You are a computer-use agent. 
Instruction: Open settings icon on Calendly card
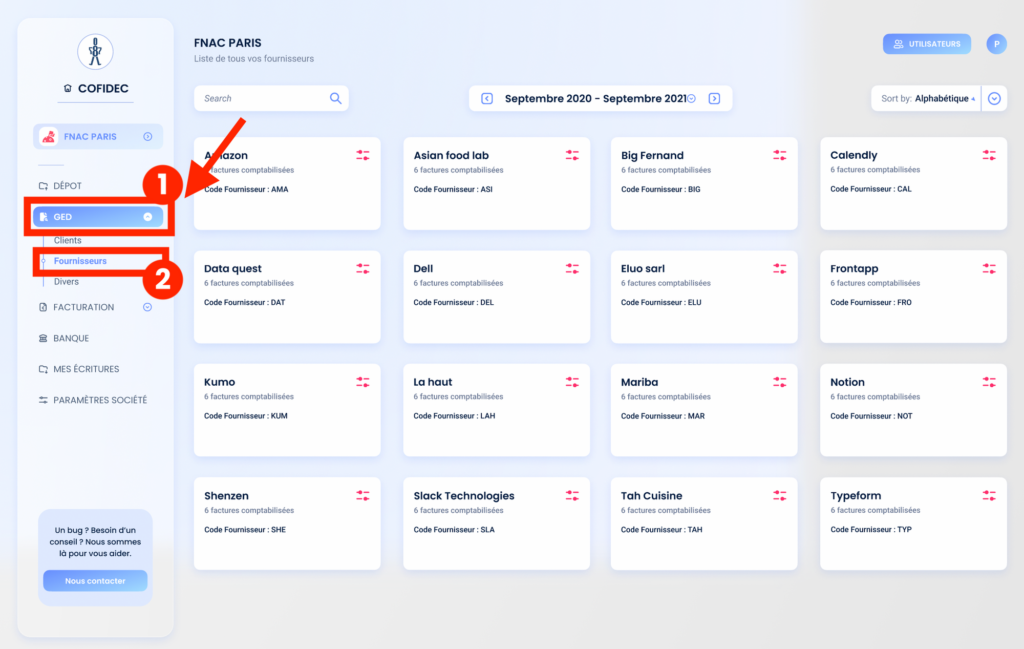[989, 155]
